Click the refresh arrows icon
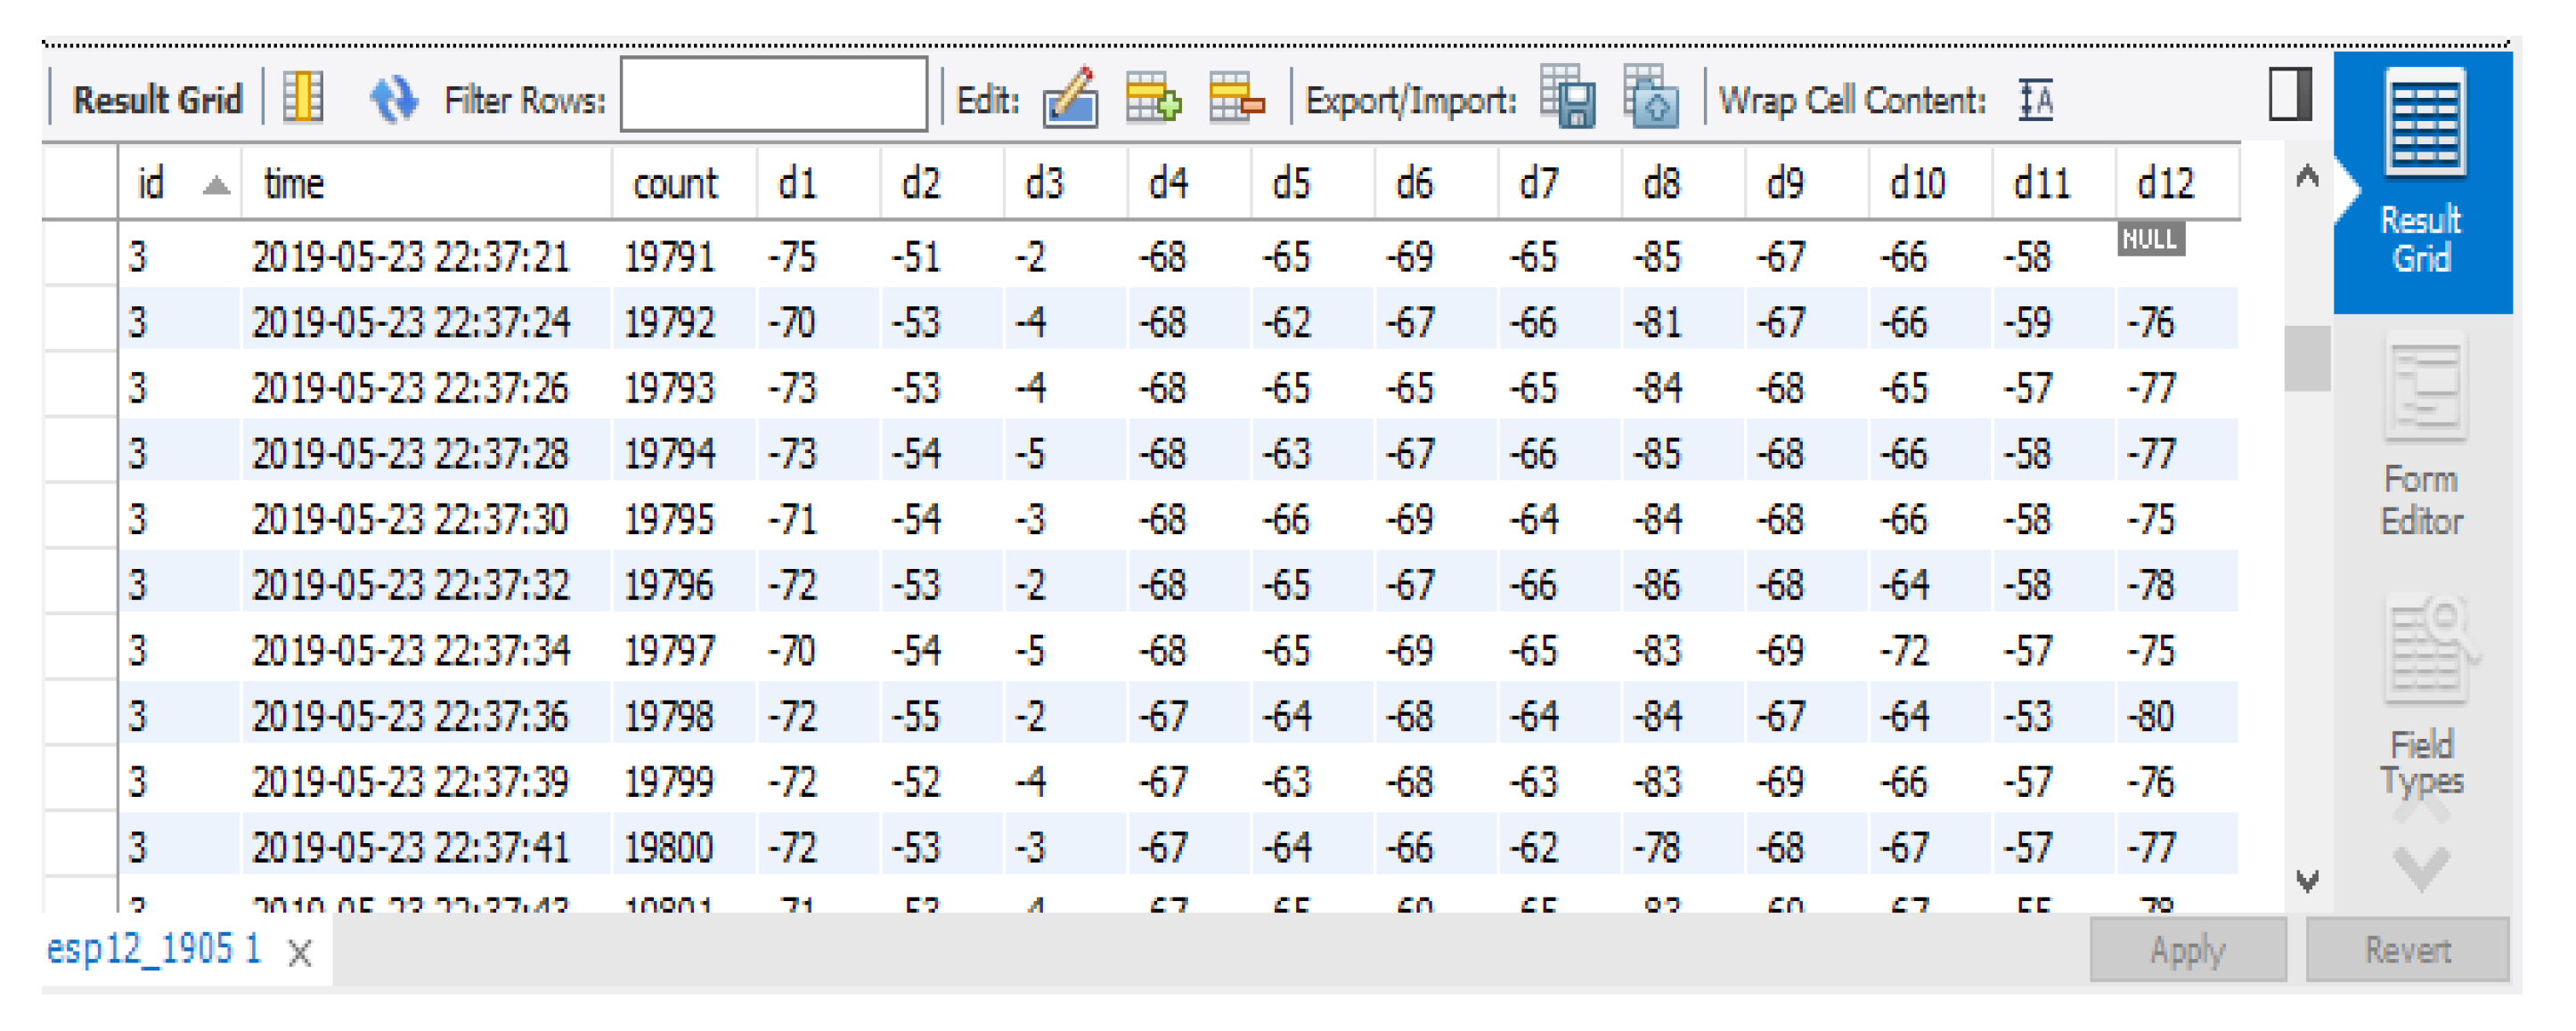Viewport: 2576px width, 1031px height. tap(393, 99)
